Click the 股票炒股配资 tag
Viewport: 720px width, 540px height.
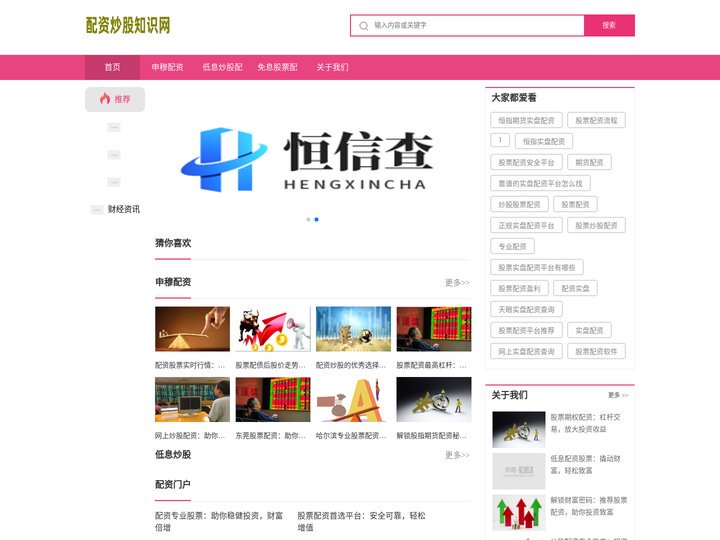point(596,225)
